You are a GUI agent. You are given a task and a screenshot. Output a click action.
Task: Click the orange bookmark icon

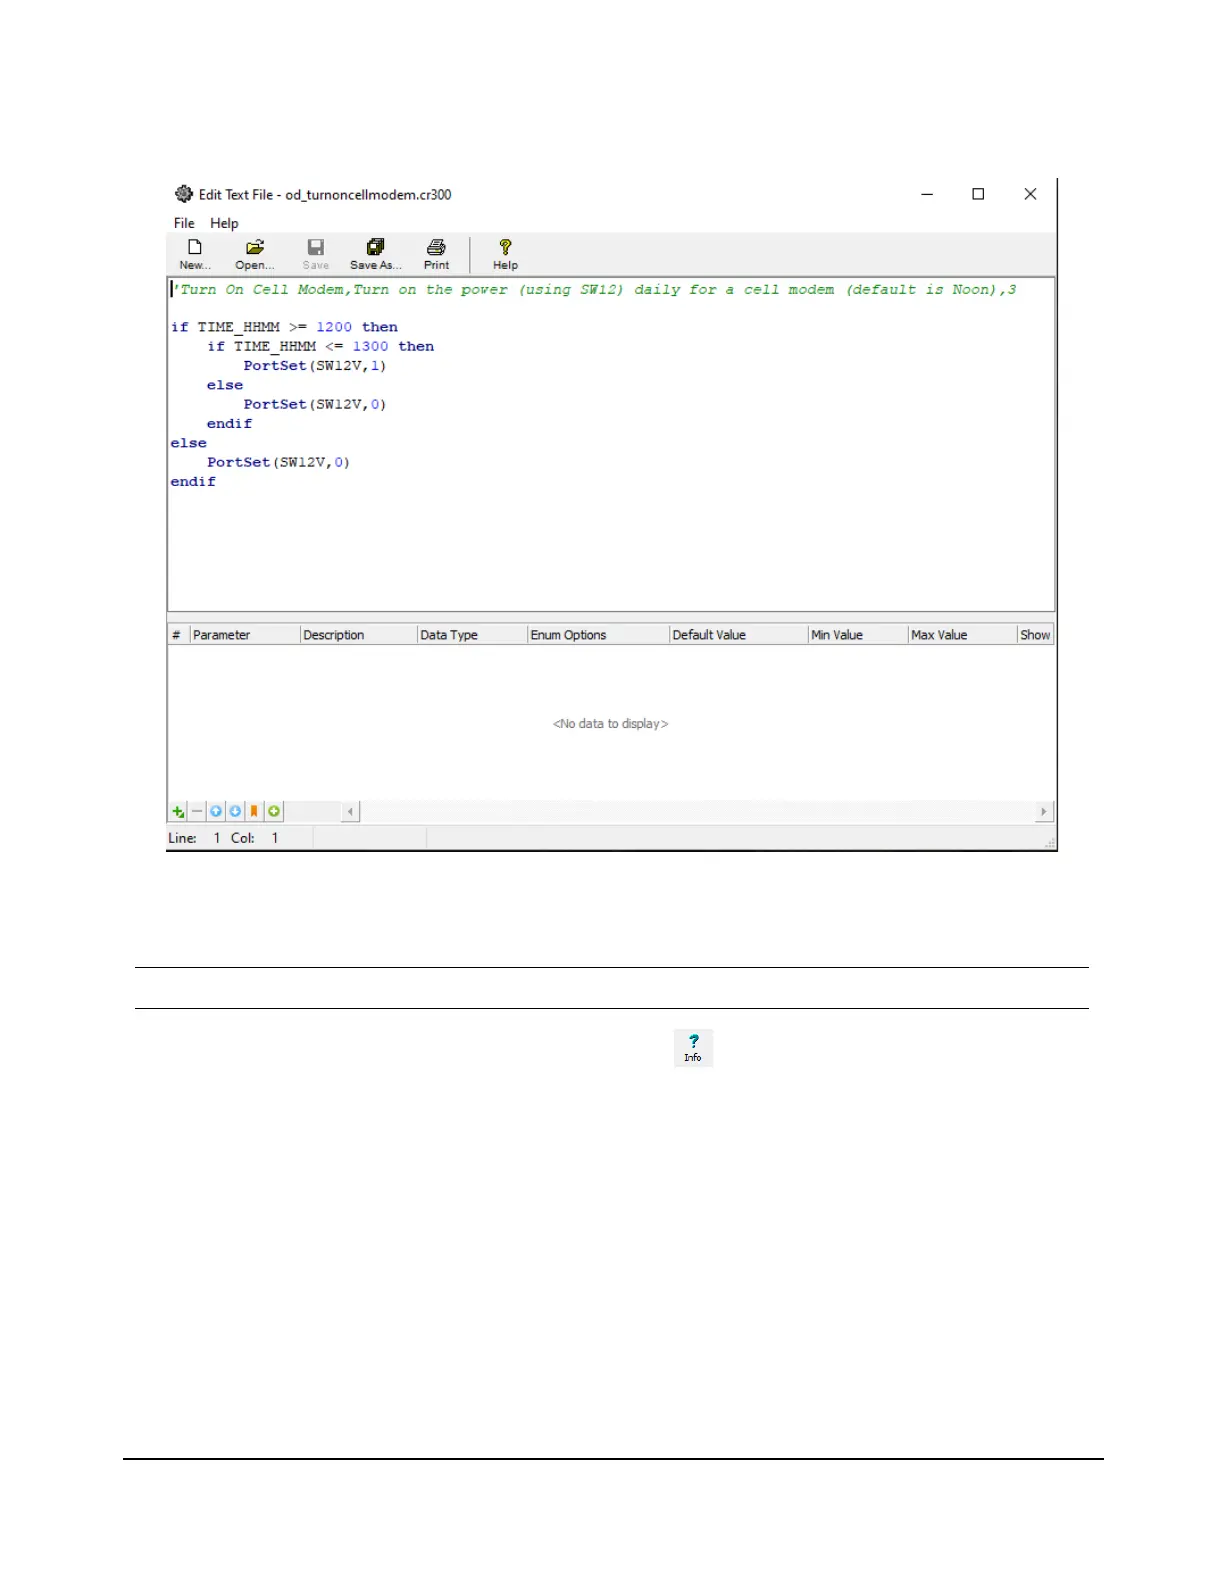click(254, 812)
